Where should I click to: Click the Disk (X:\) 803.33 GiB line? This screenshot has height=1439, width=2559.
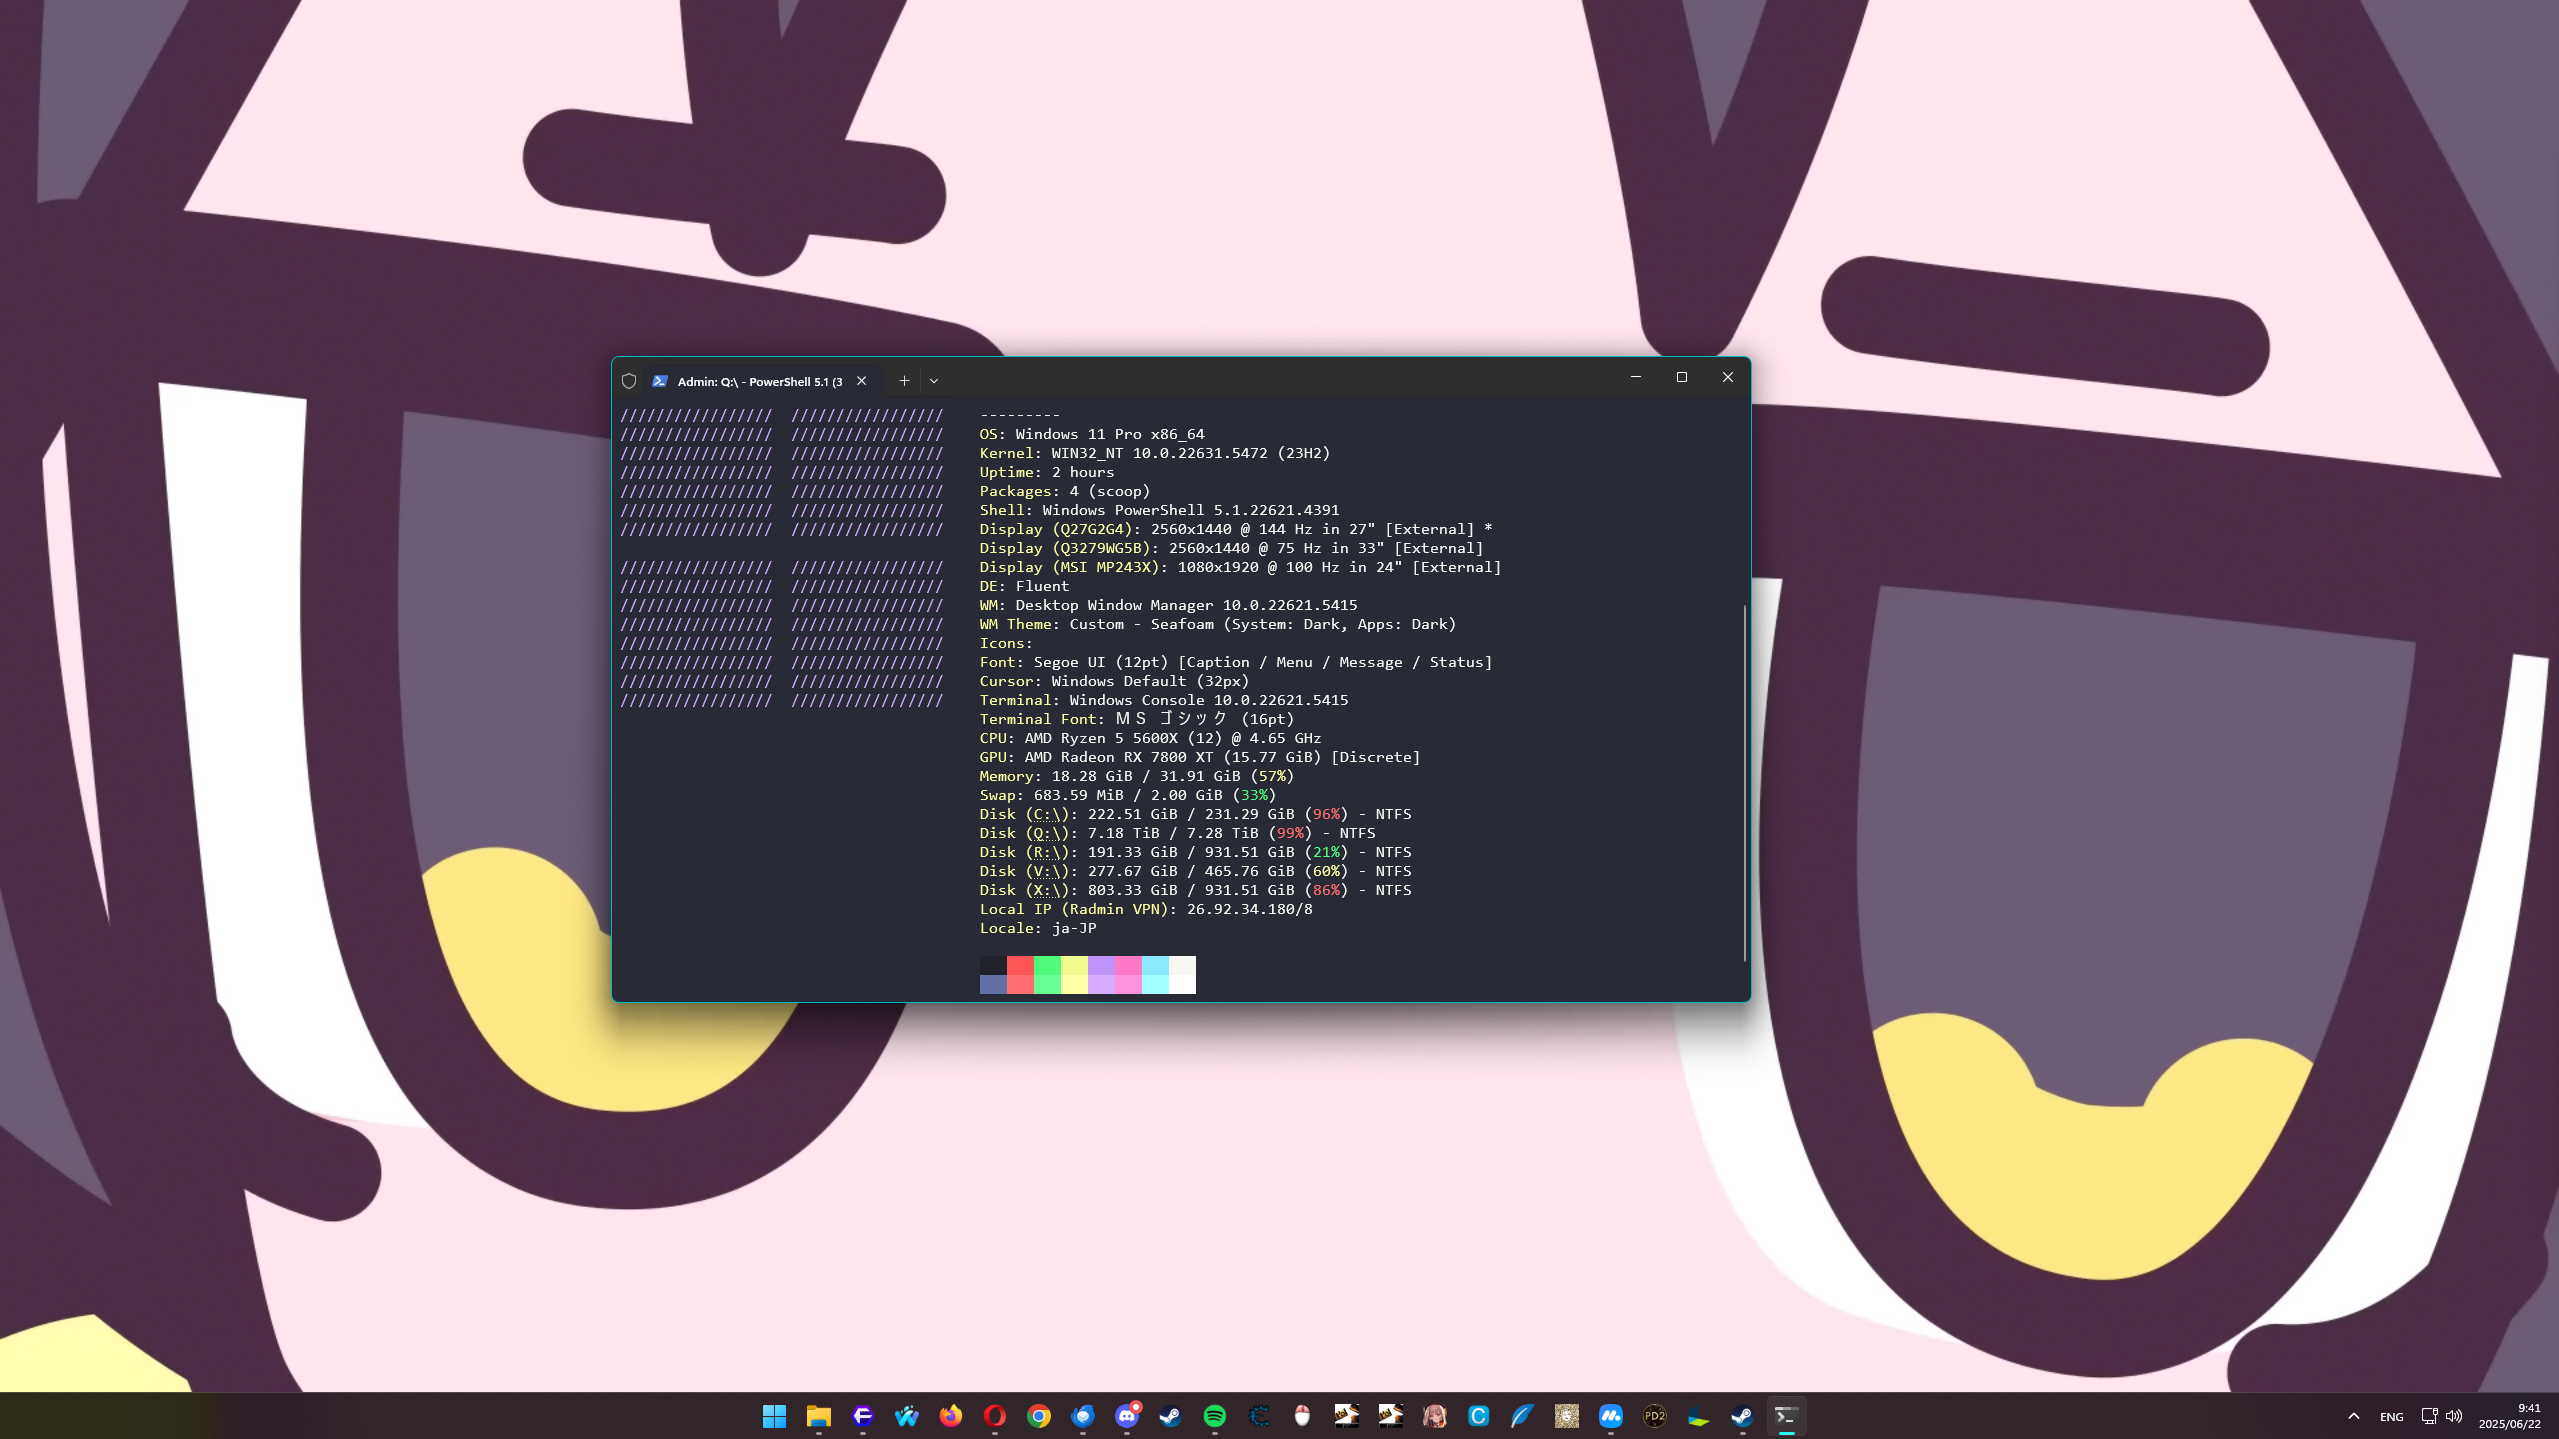point(1196,890)
